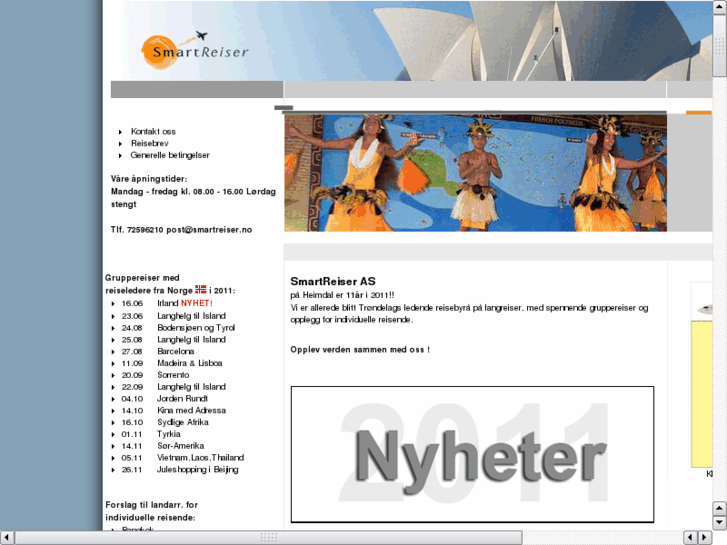Open Madeira & Lisboa trip

pos(189,363)
